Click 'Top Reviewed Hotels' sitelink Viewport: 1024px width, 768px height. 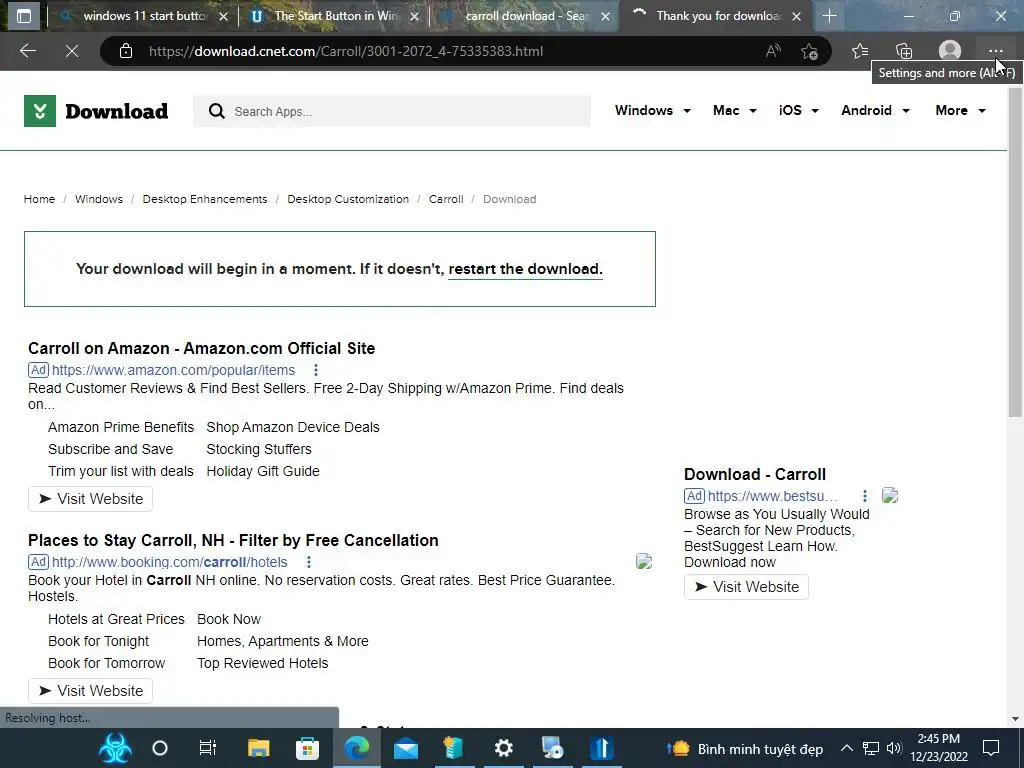(x=263, y=664)
